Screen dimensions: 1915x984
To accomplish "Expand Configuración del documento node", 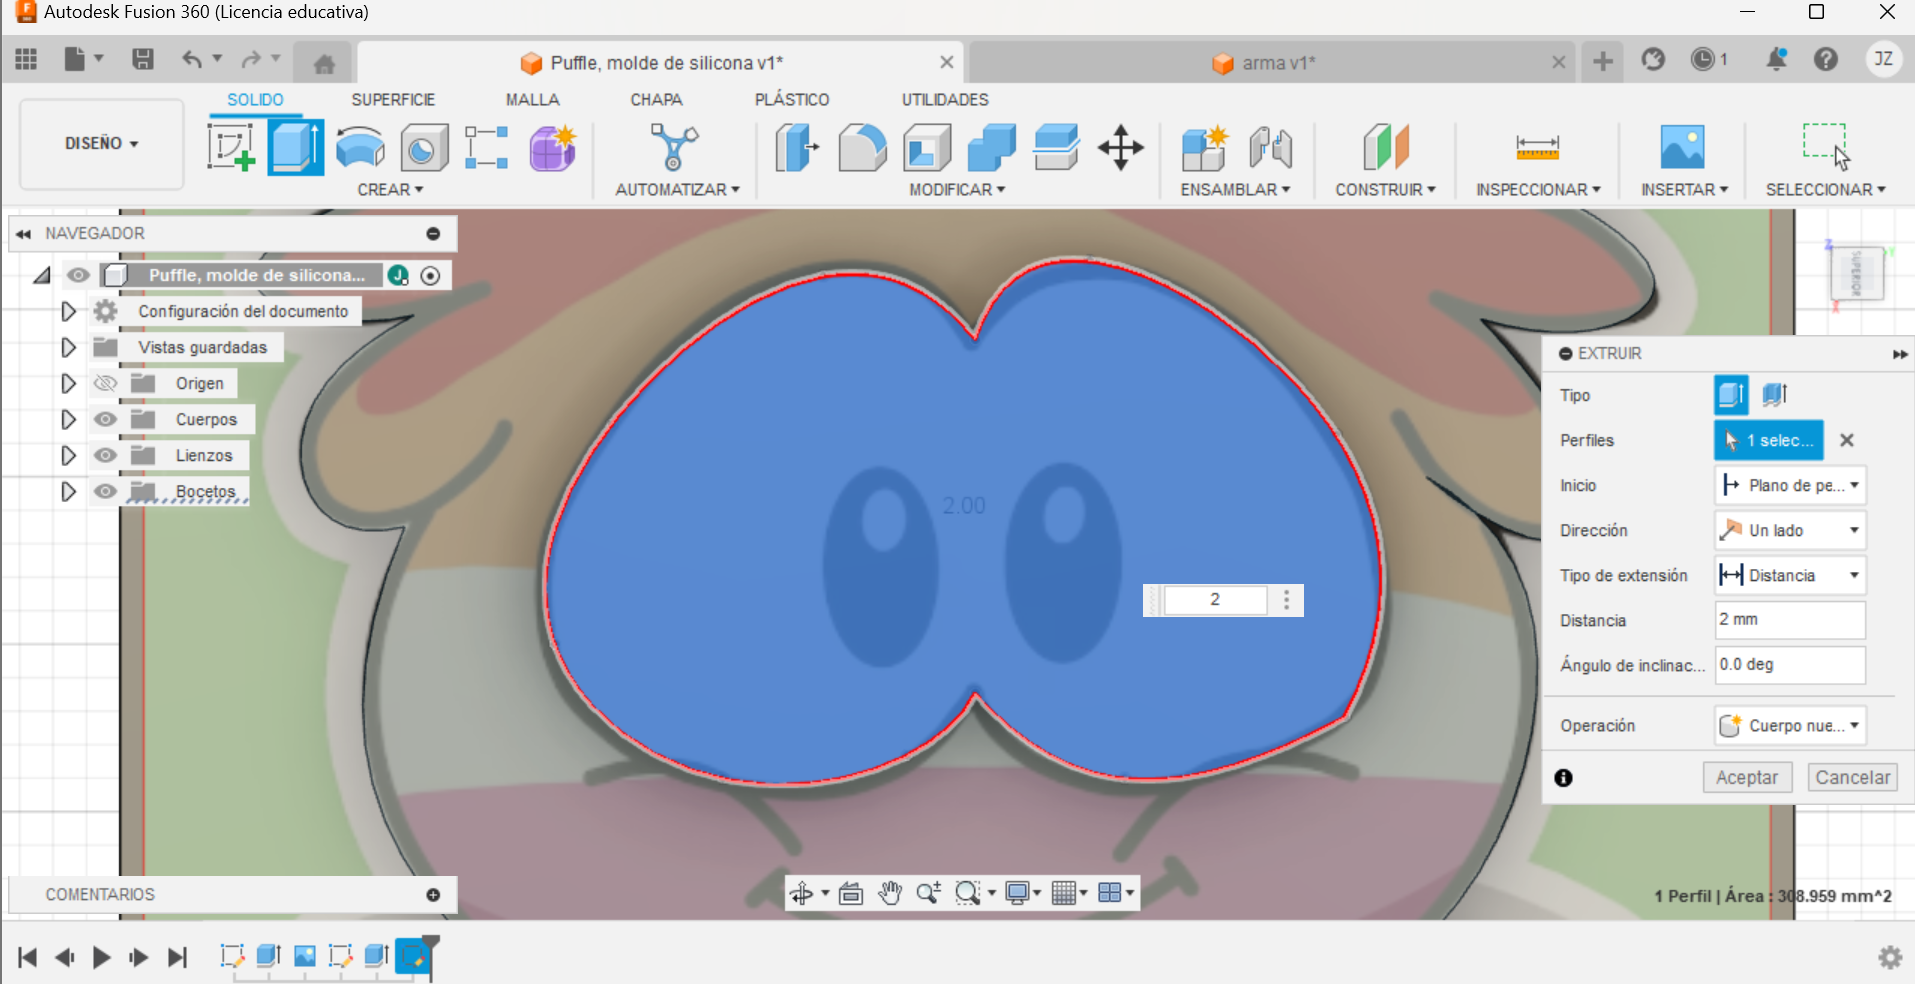I will pos(68,311).
